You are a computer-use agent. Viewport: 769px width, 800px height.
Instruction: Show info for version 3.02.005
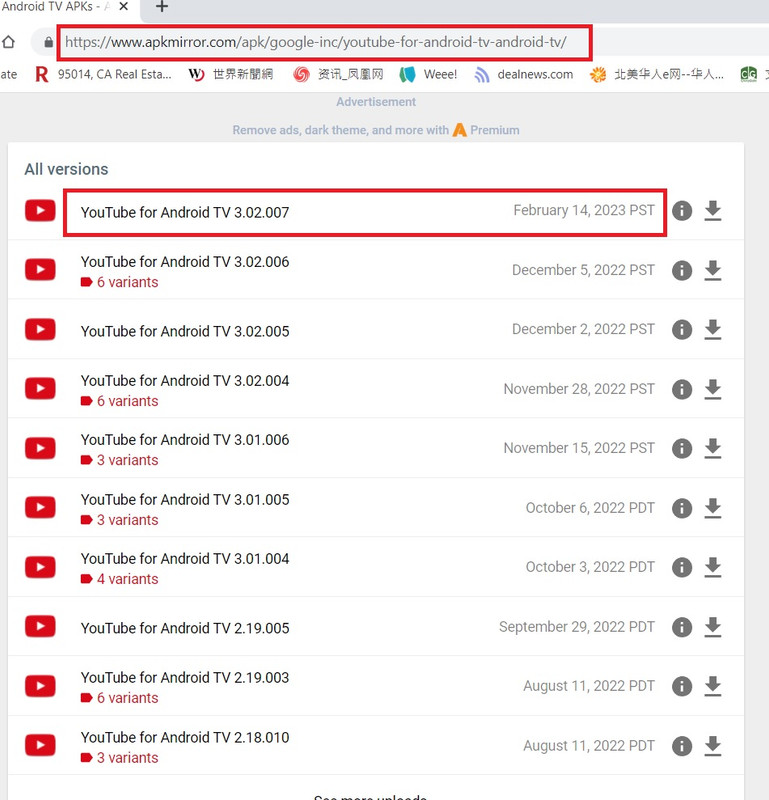pyautogui.click(x=682, y=330)
